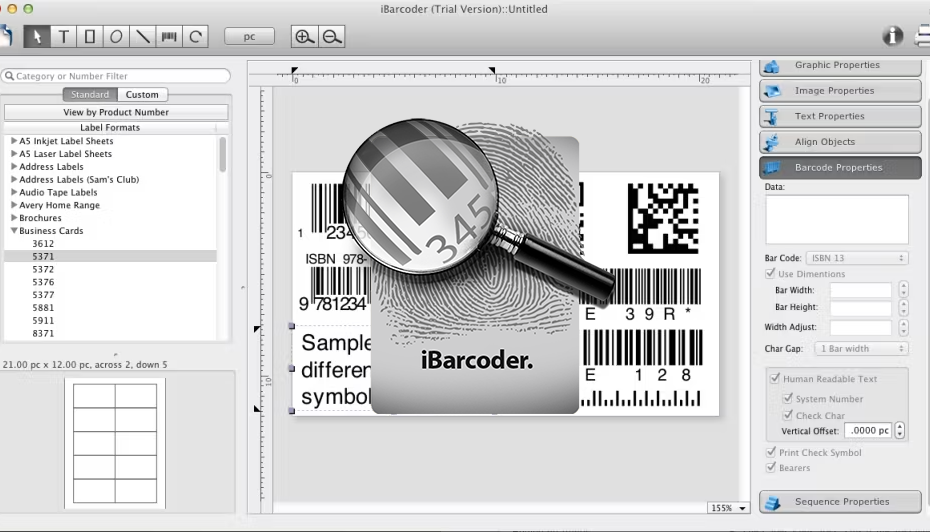Expand Avery Home Range

point(14,205)
